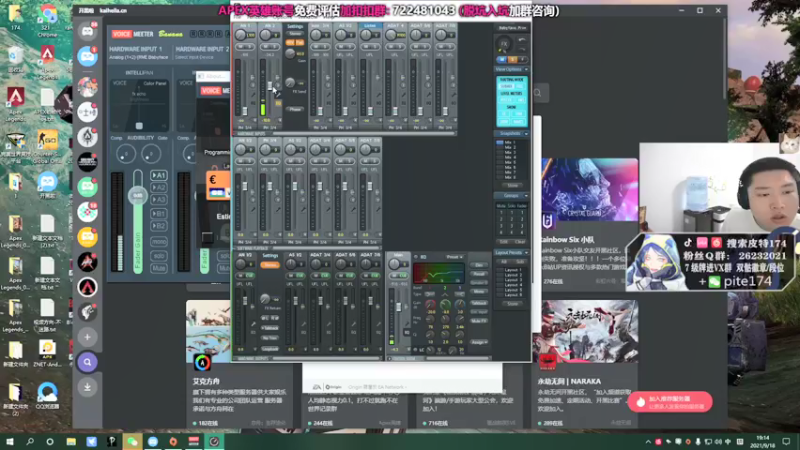Screen dimensions: 800x450
Task: Click red band 1 EQ gain knob
Action: [x=431, y=304]
